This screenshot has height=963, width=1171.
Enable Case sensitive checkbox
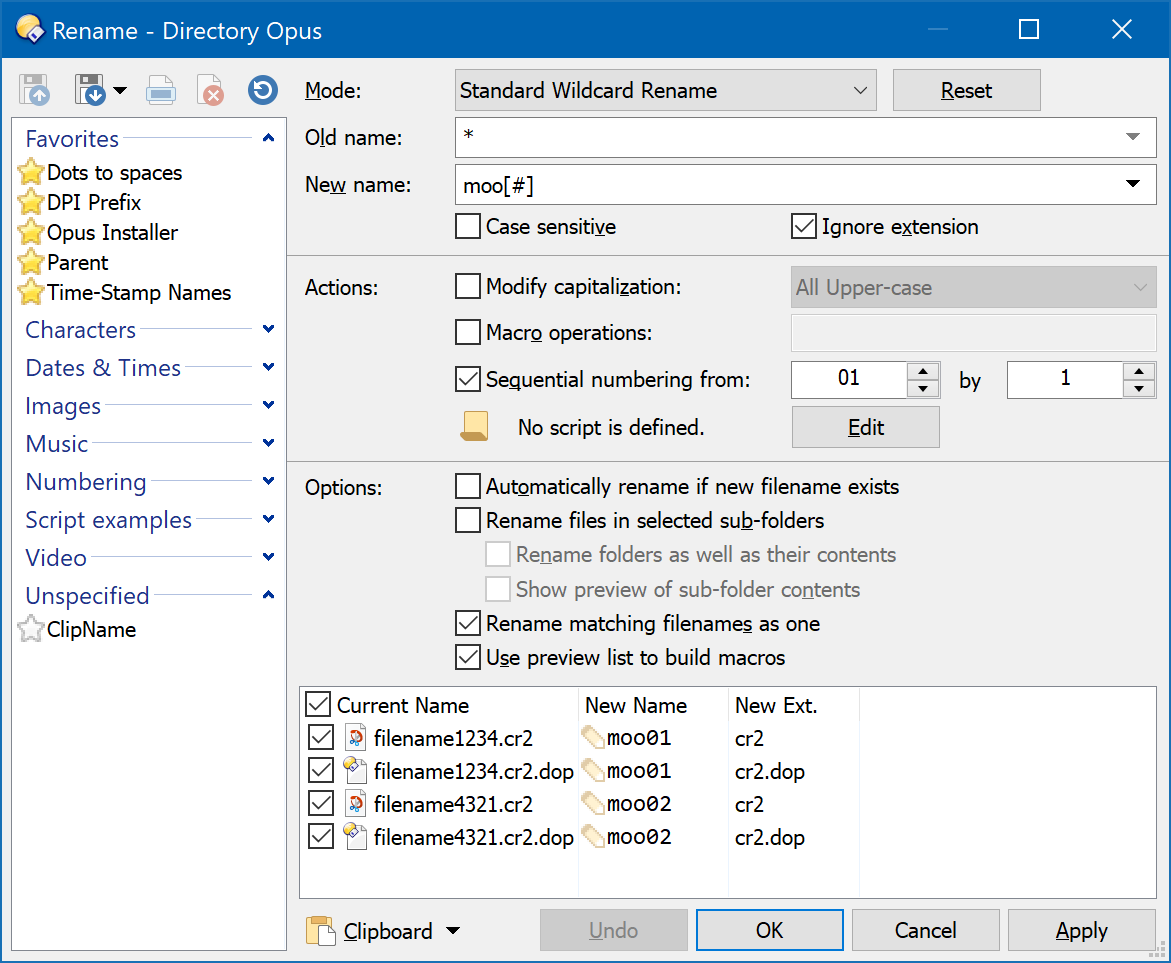pos(468,226)
